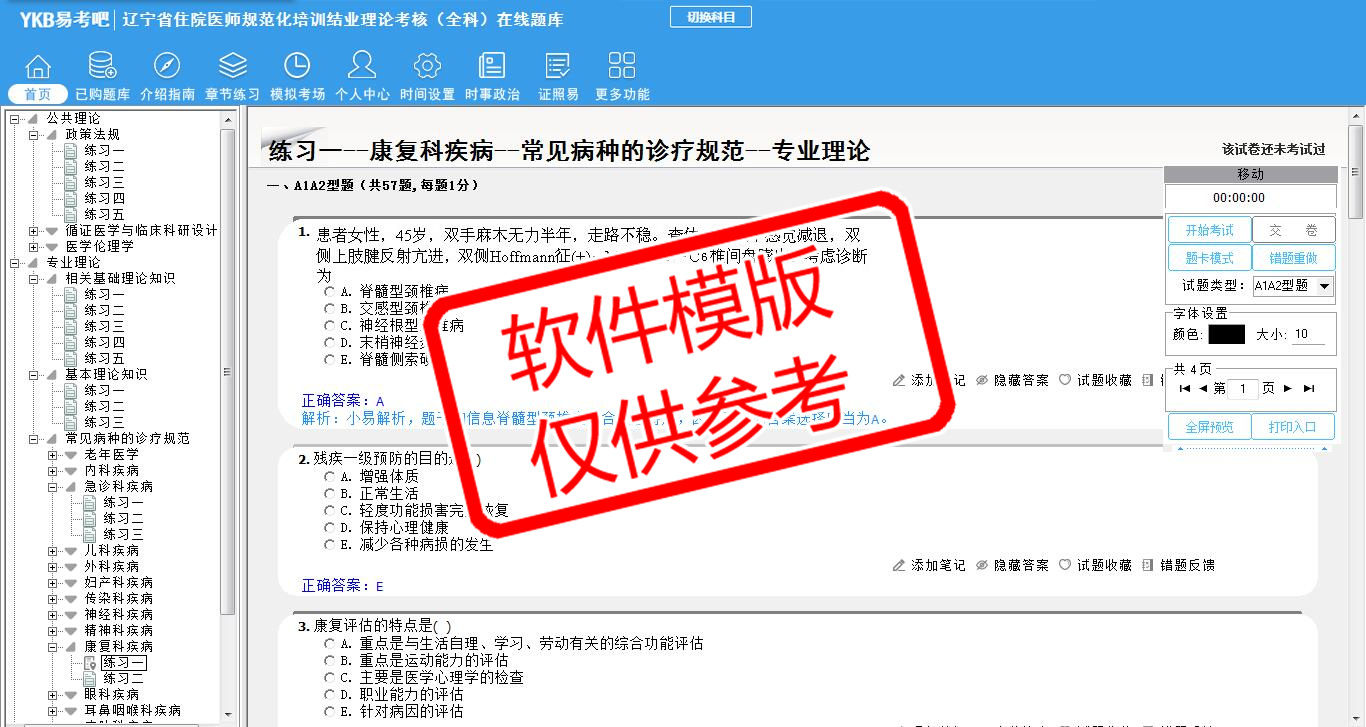Open 章节练习 layers icon
This screenshot has height=727, width=1366.
232,66
